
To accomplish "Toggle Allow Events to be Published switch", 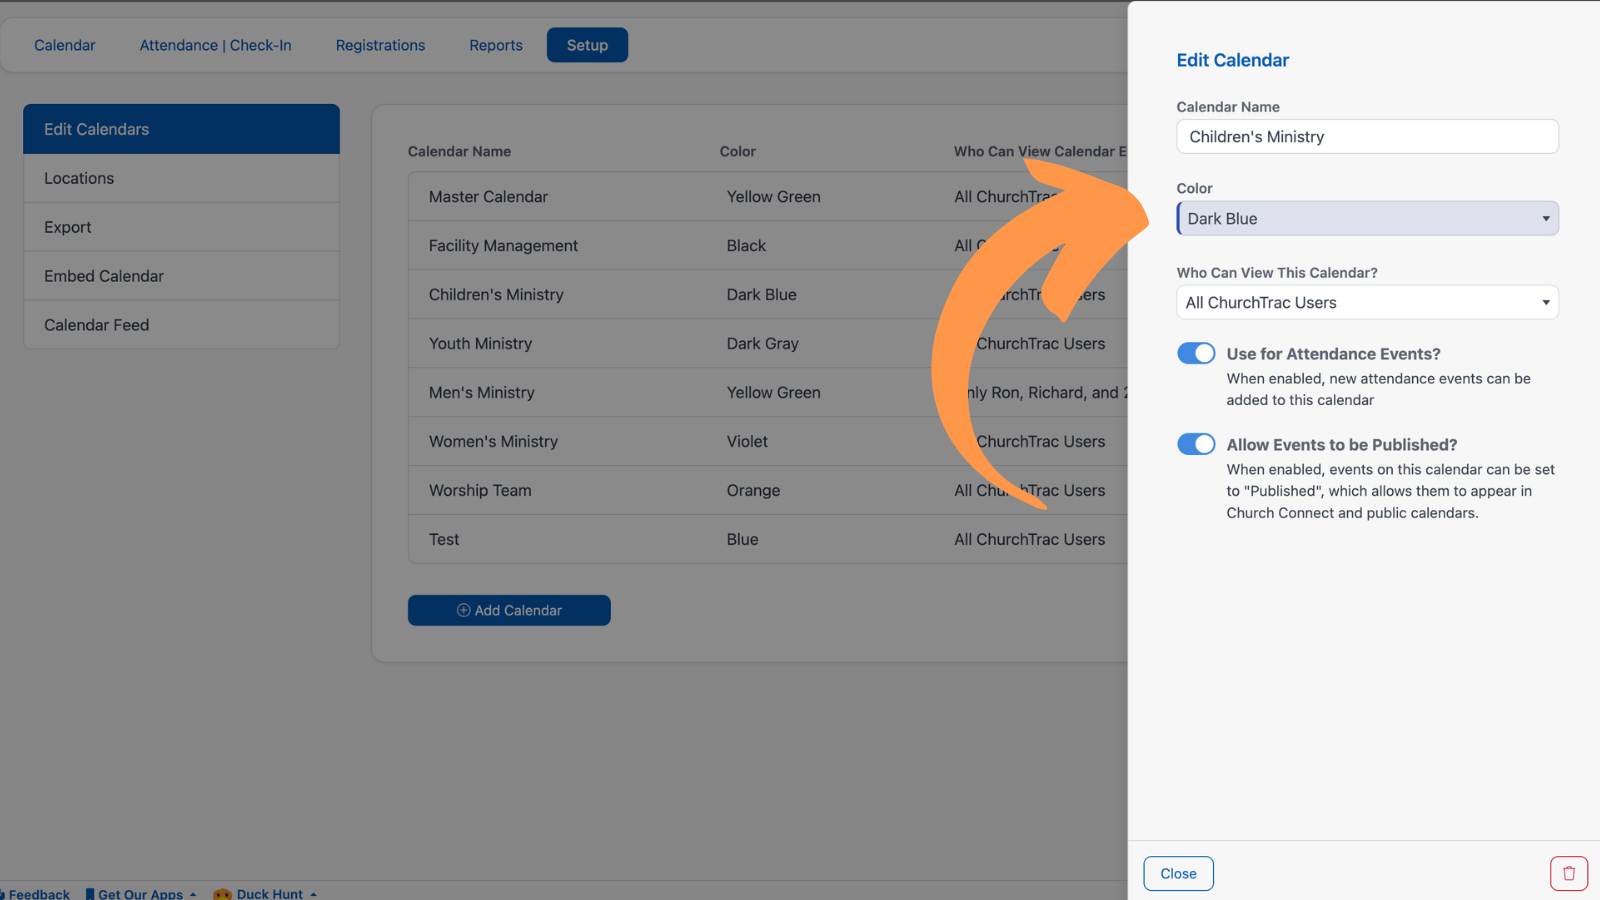I will [x=1196, y=444].
